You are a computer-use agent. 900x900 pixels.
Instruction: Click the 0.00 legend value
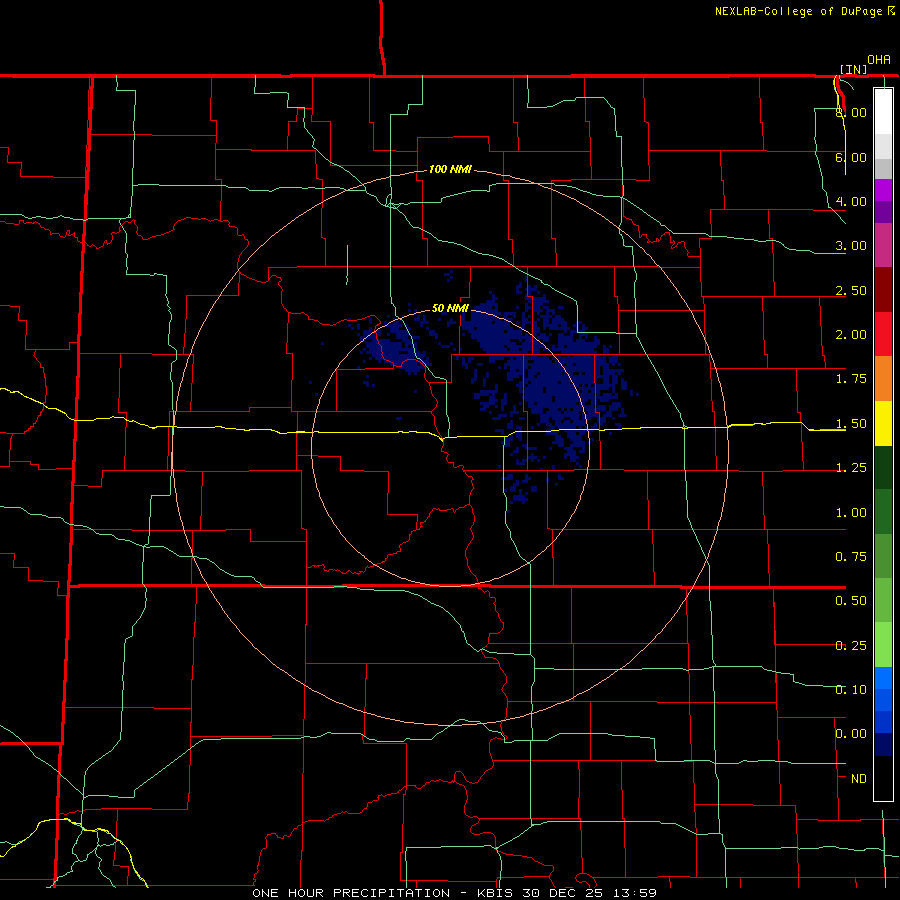click(851, 734)
